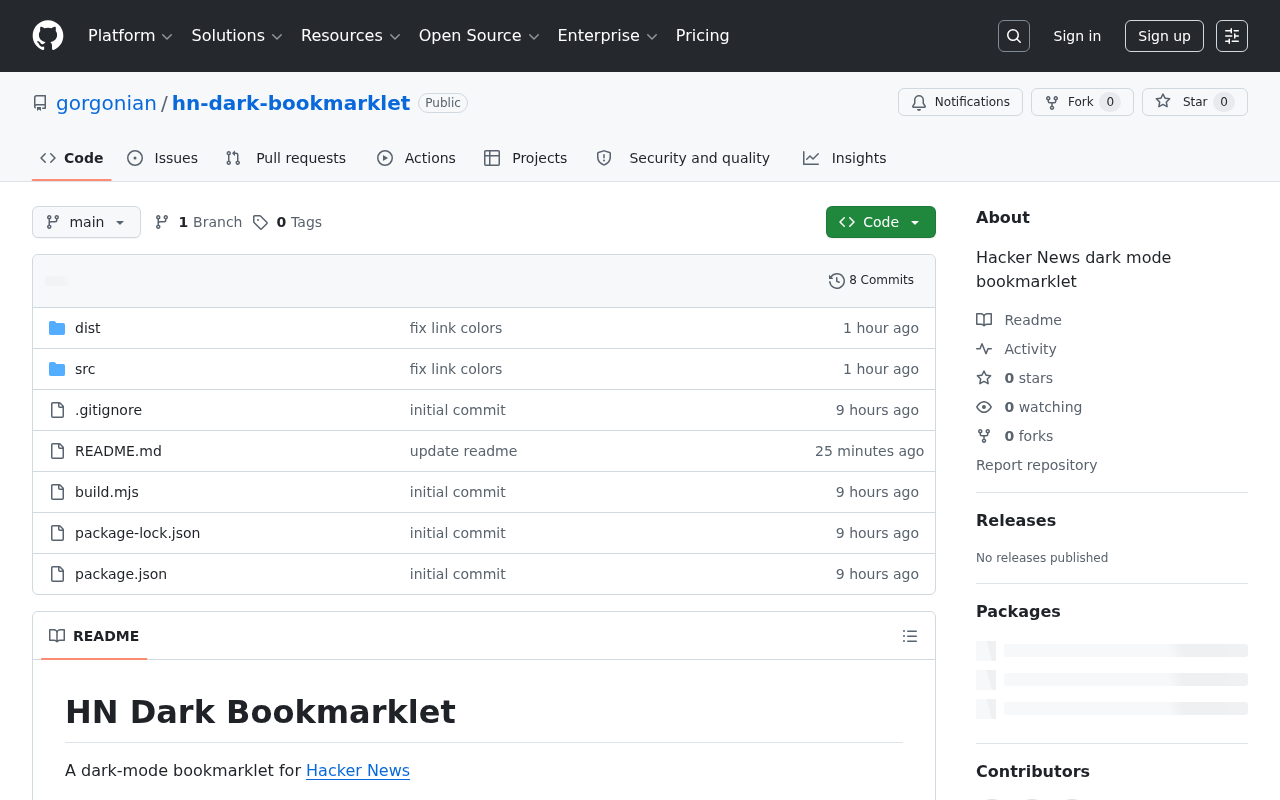Click the tag icon beside 0 Tags
This screenshot has width=1280, height=800.
[260, 222]
